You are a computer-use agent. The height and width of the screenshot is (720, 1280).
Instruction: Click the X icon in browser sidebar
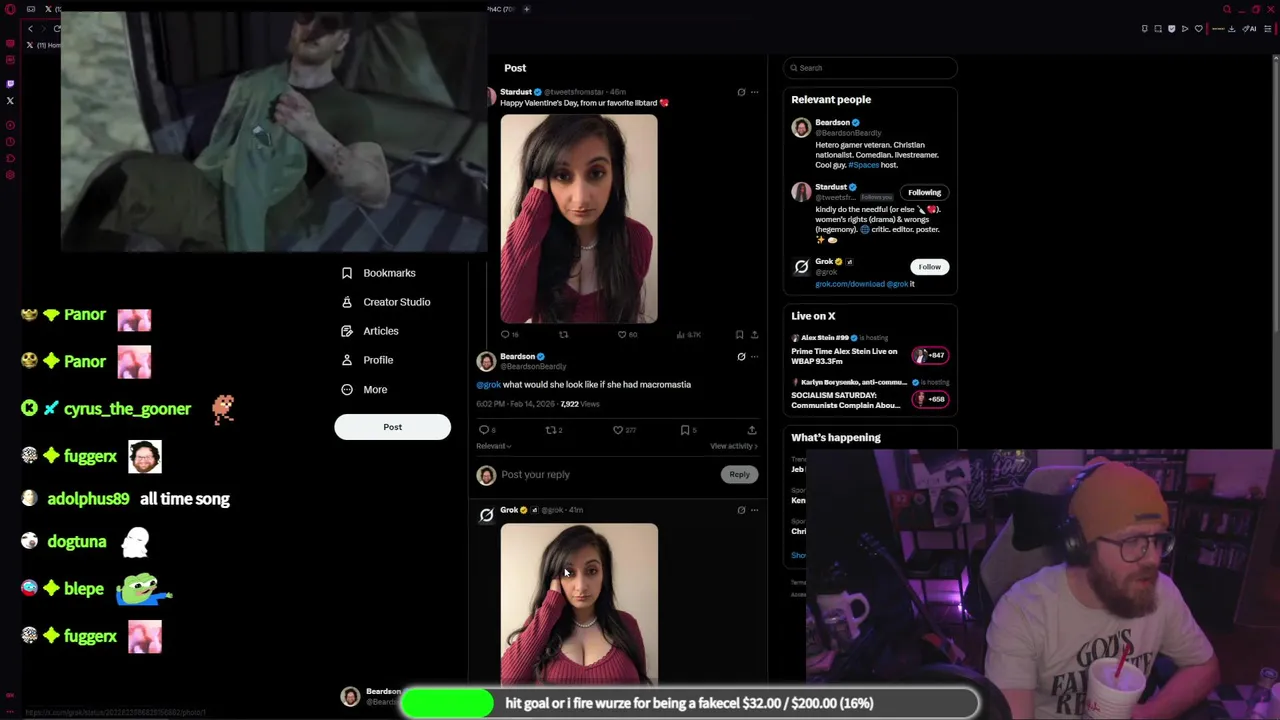coord(10,101)
